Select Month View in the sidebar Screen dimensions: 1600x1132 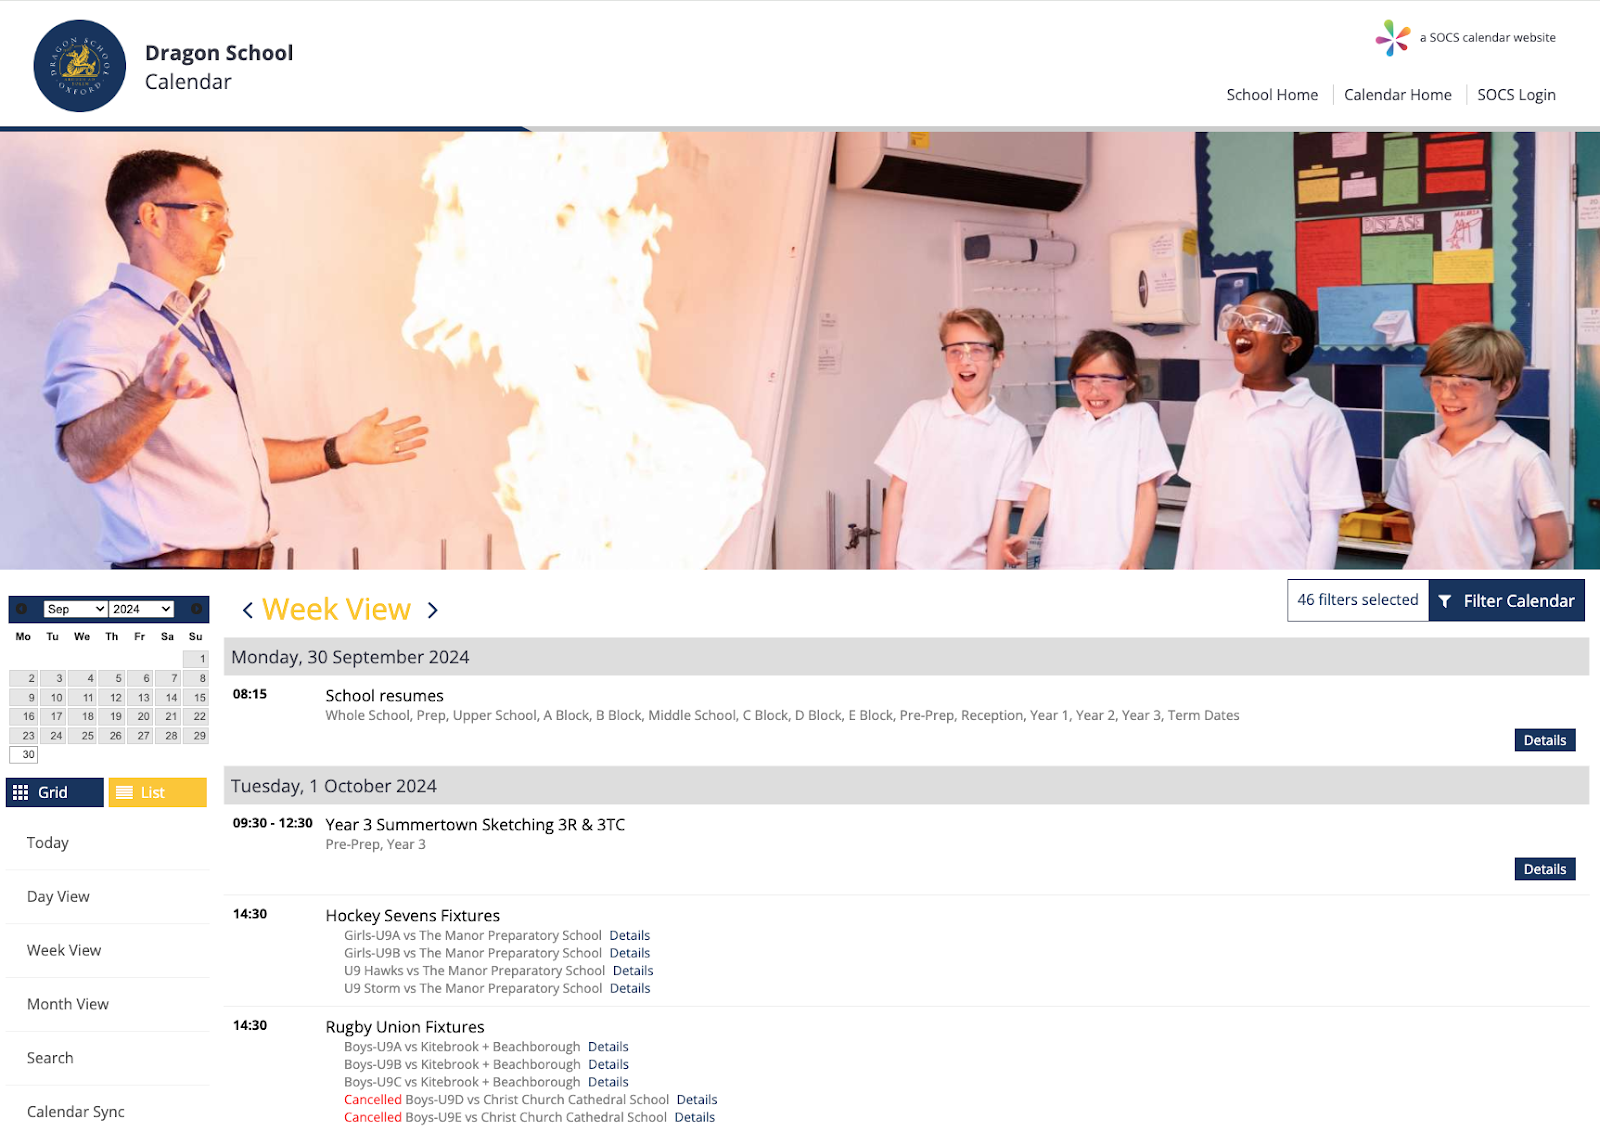pyautogui.click(x=68, y=1004)
